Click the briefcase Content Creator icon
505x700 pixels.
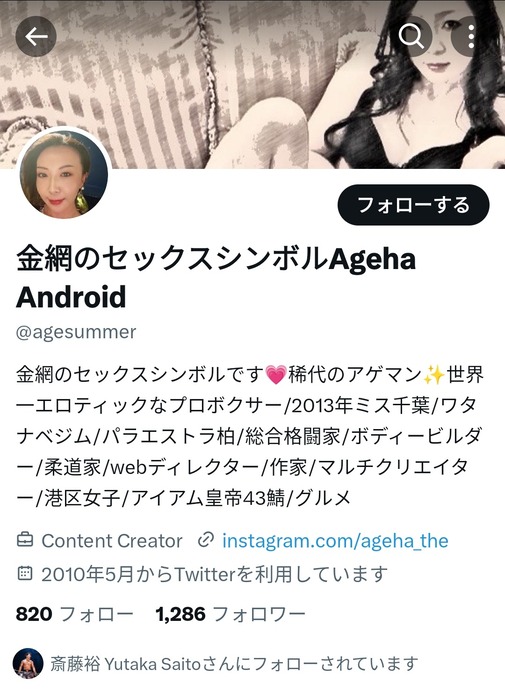tap(25, 540)
